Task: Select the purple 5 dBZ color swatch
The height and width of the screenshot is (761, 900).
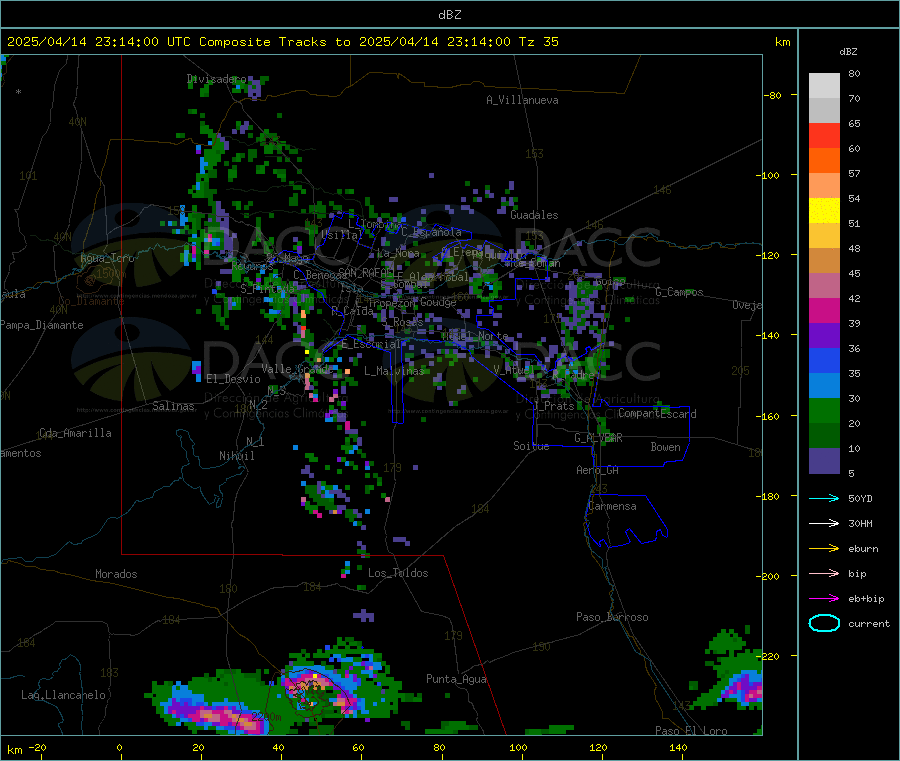Action: pos(824,461)
